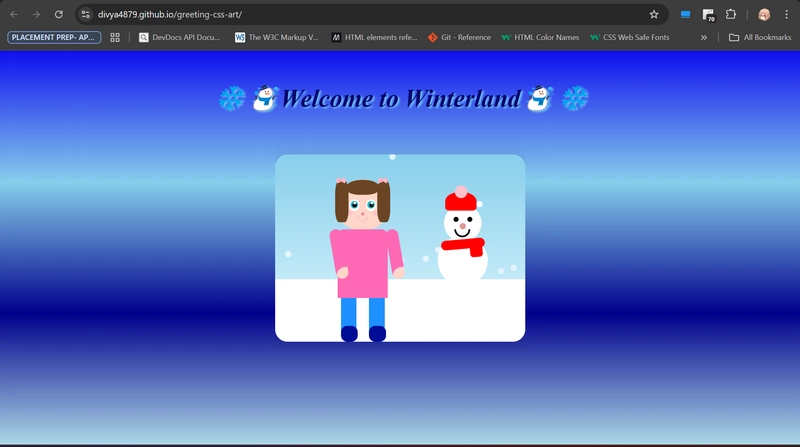This screenshot has width=800, height=447.
Task: Reload the current page
Action: tap(58, 15)
